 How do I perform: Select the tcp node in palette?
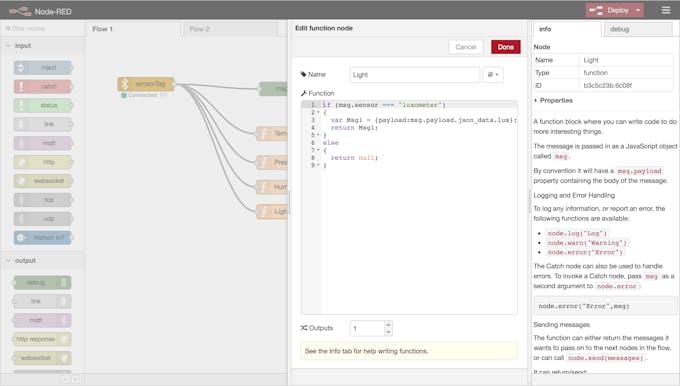42,200
